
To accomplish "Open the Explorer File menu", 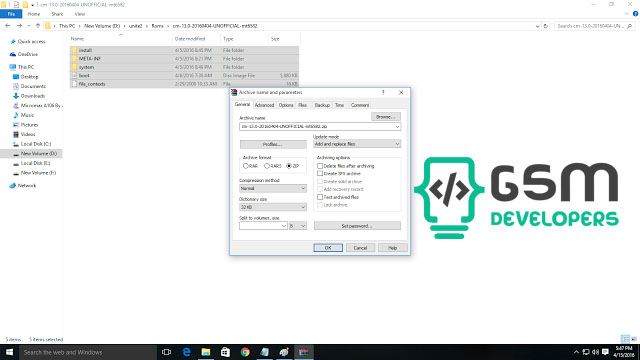I will (11, 14).
